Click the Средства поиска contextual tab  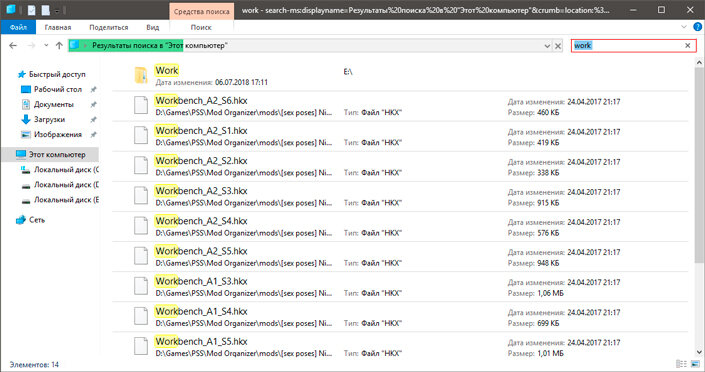201,11
